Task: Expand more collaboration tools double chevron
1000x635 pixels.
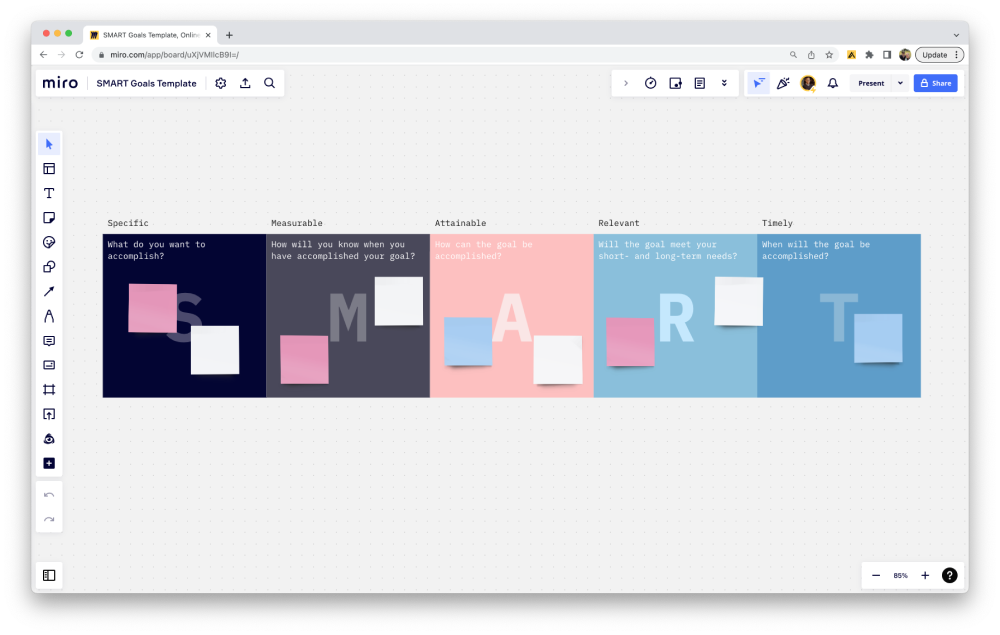Action: point(724,84)
